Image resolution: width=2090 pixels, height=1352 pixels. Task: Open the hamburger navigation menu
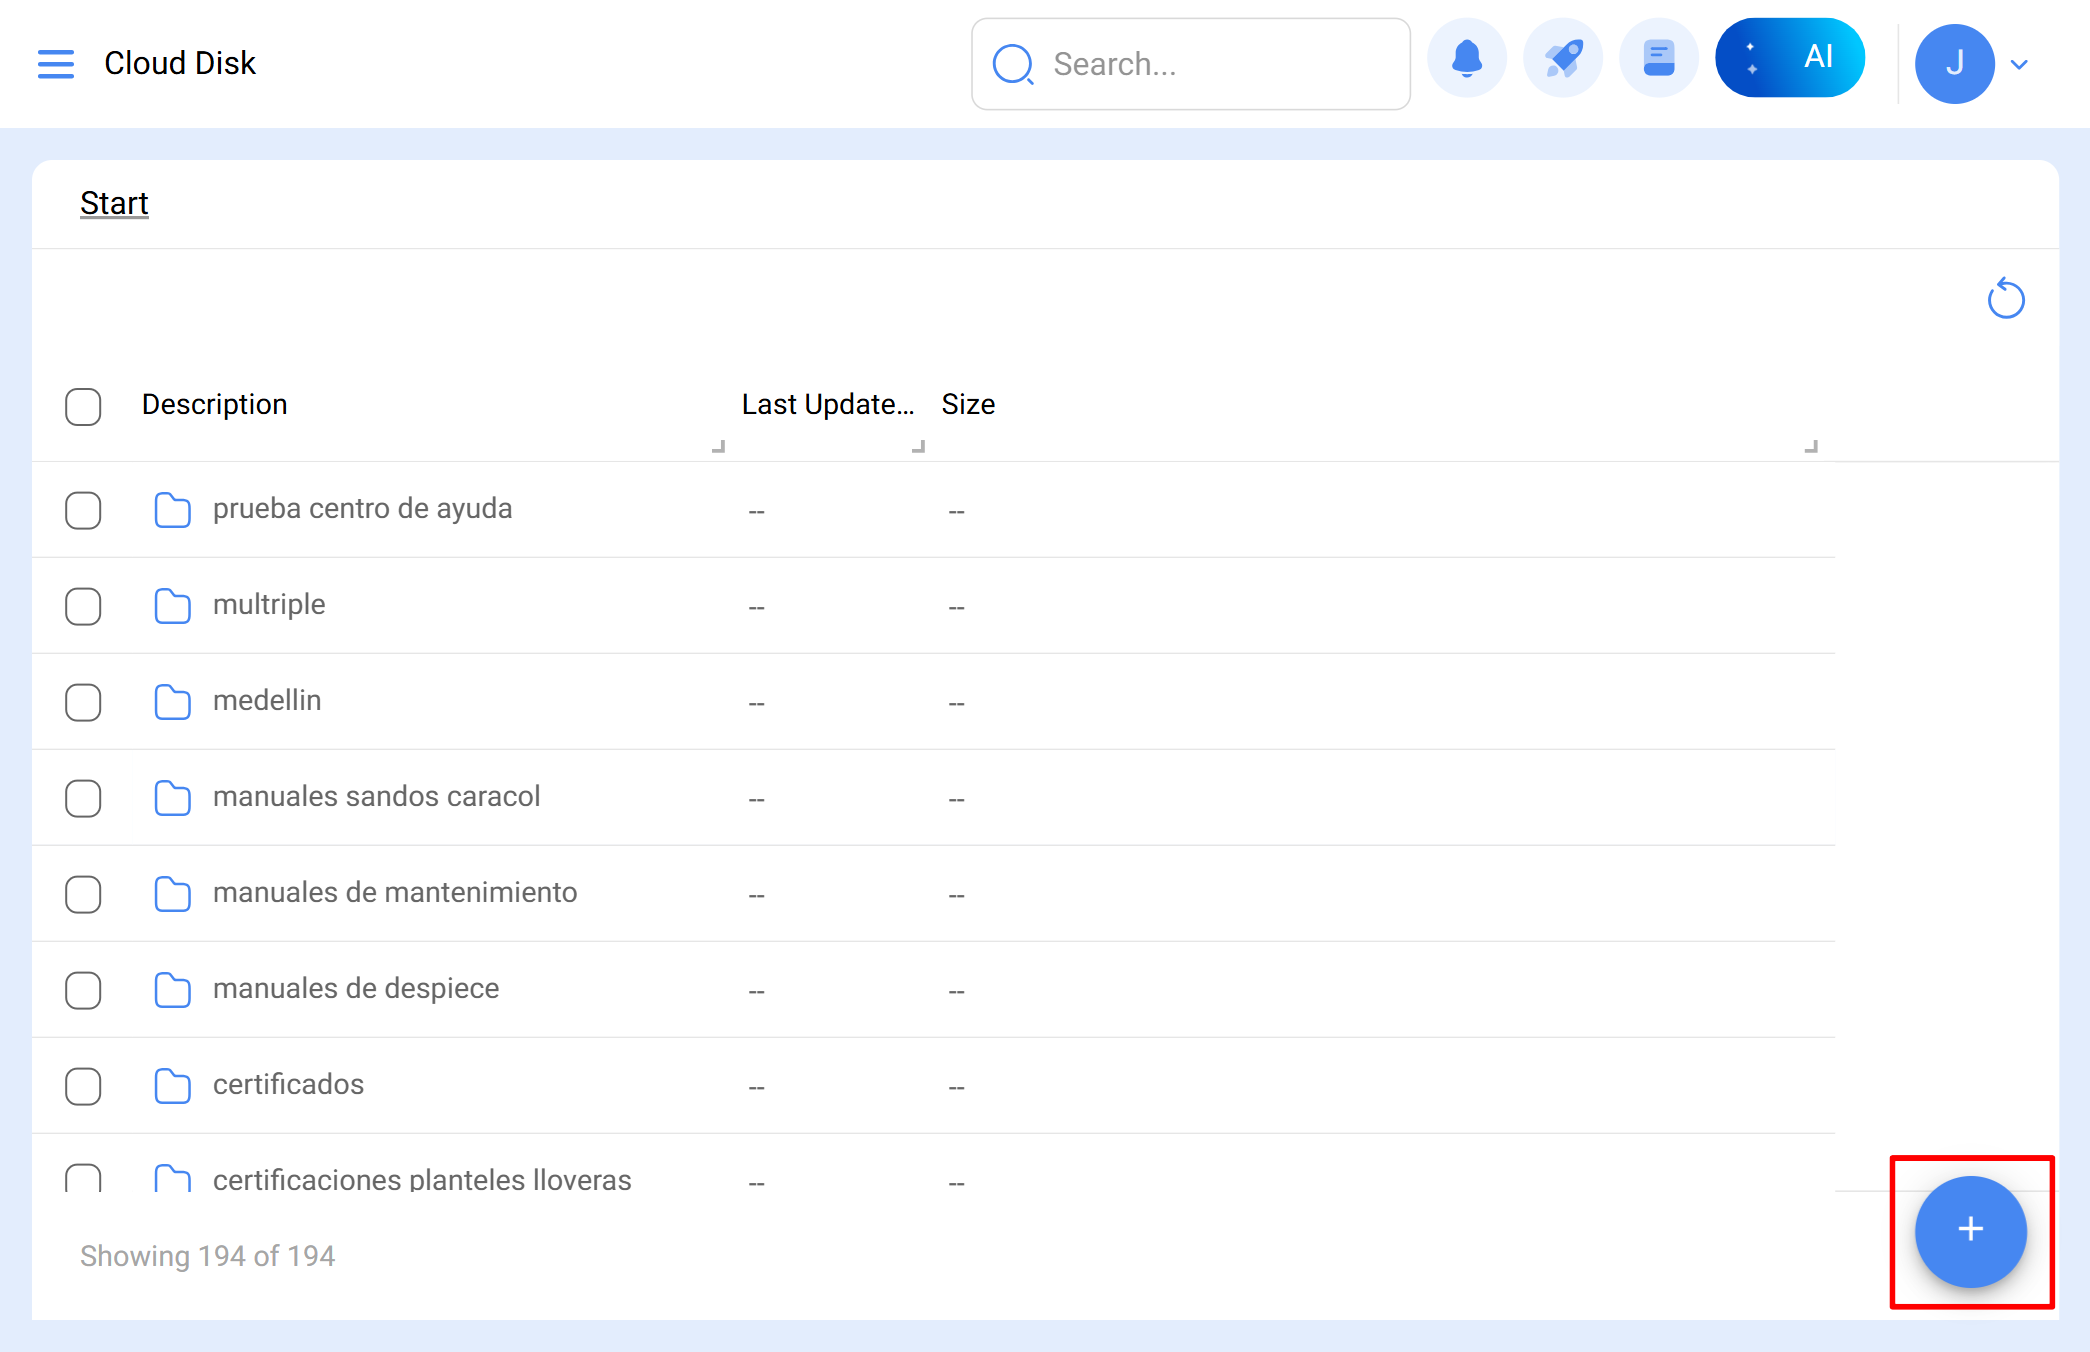(56, 63)
